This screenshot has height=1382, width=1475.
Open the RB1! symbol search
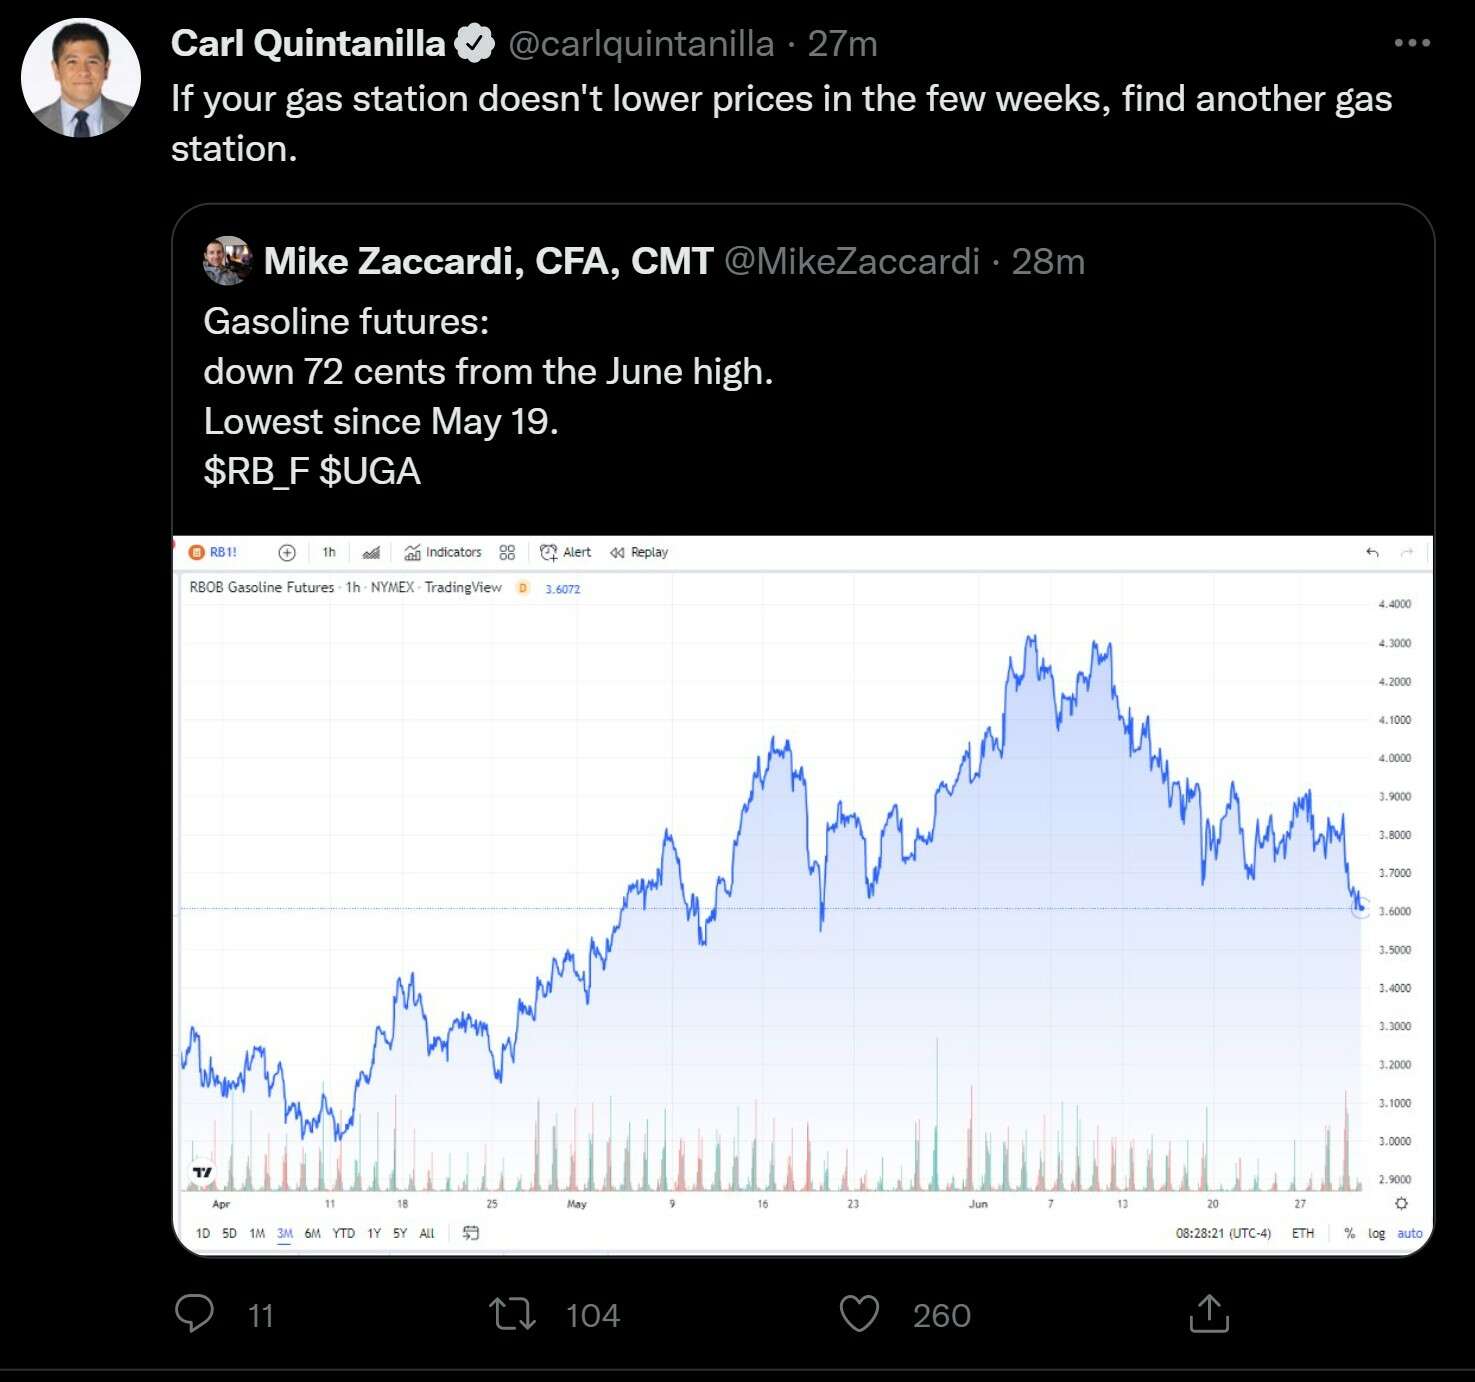click(x=214, y=552)
